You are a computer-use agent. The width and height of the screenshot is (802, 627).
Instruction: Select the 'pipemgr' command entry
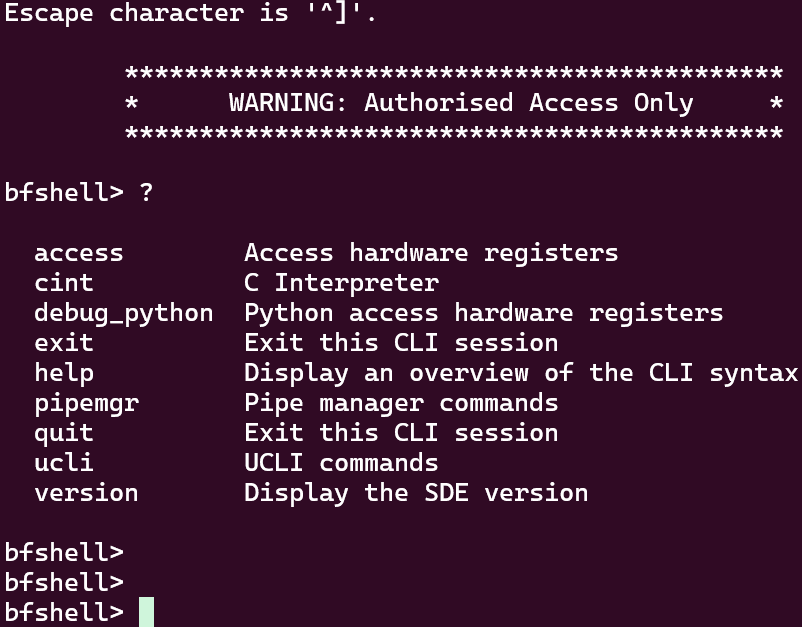[86, 403]
